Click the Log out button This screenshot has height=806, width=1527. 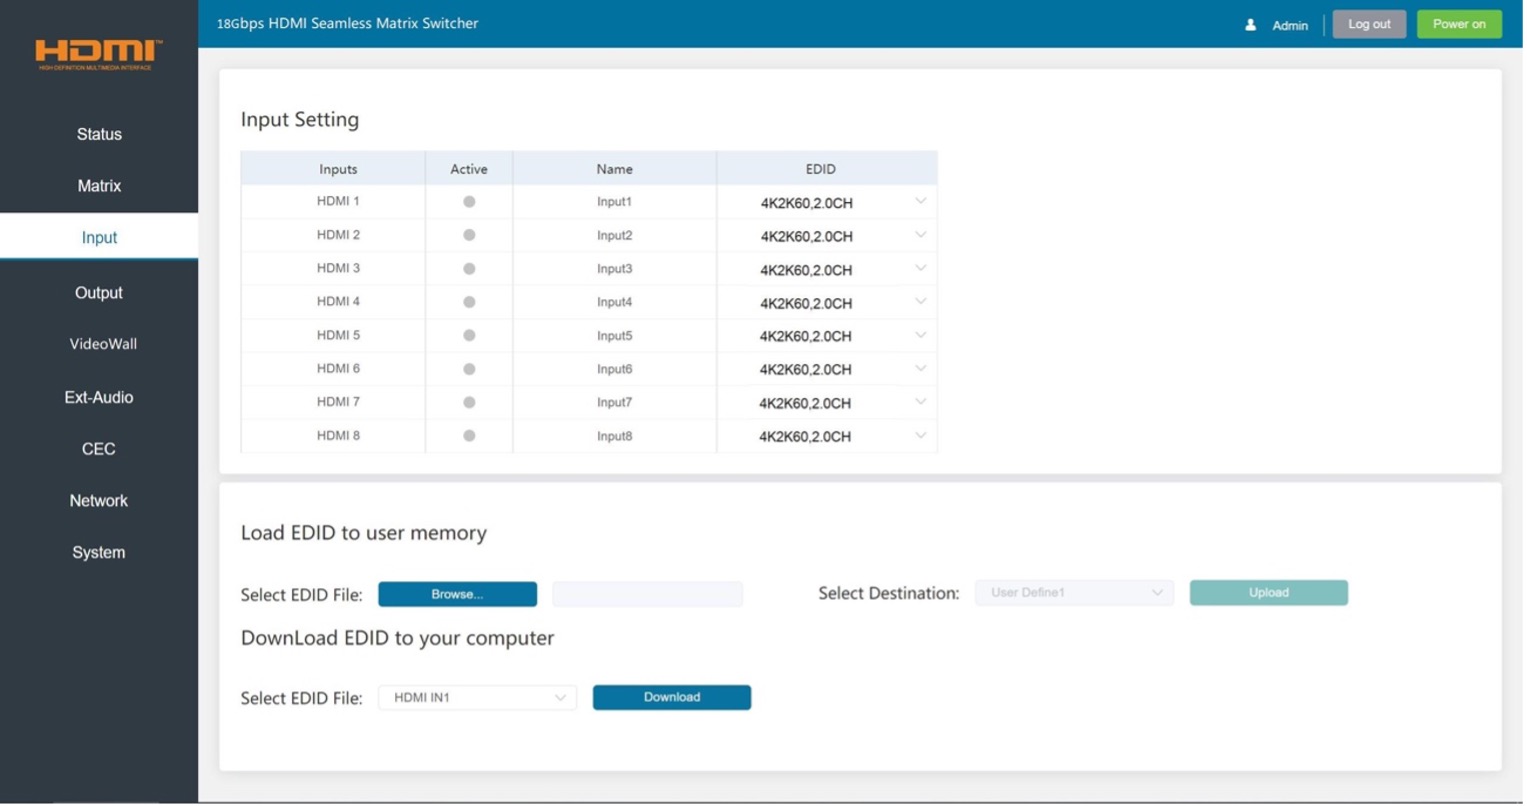pyautogui.click(x=1369, y=23)
